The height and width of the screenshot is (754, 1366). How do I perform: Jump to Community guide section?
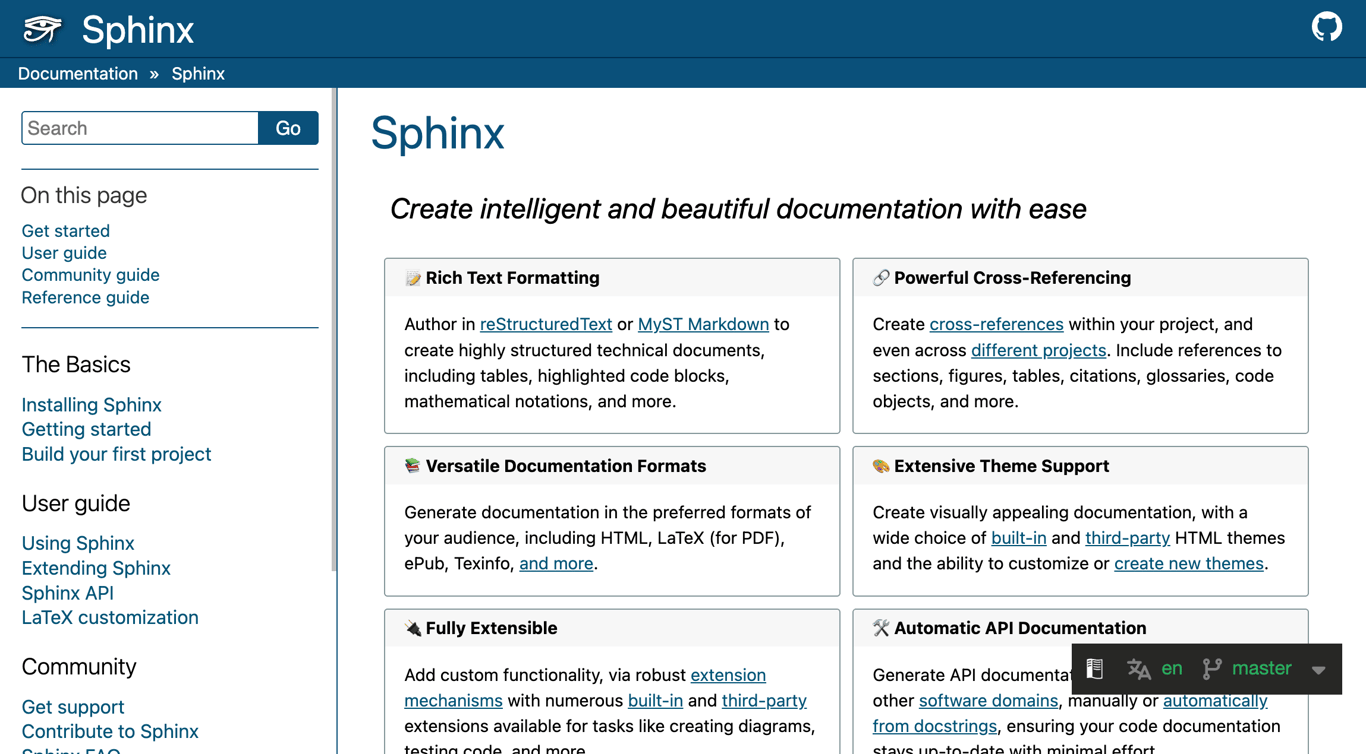(x=90, y=275)
